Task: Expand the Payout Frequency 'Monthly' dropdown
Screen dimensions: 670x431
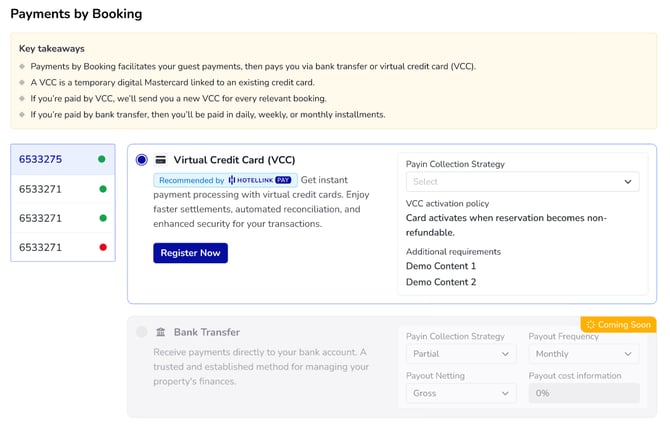Action: pos(584,354)
